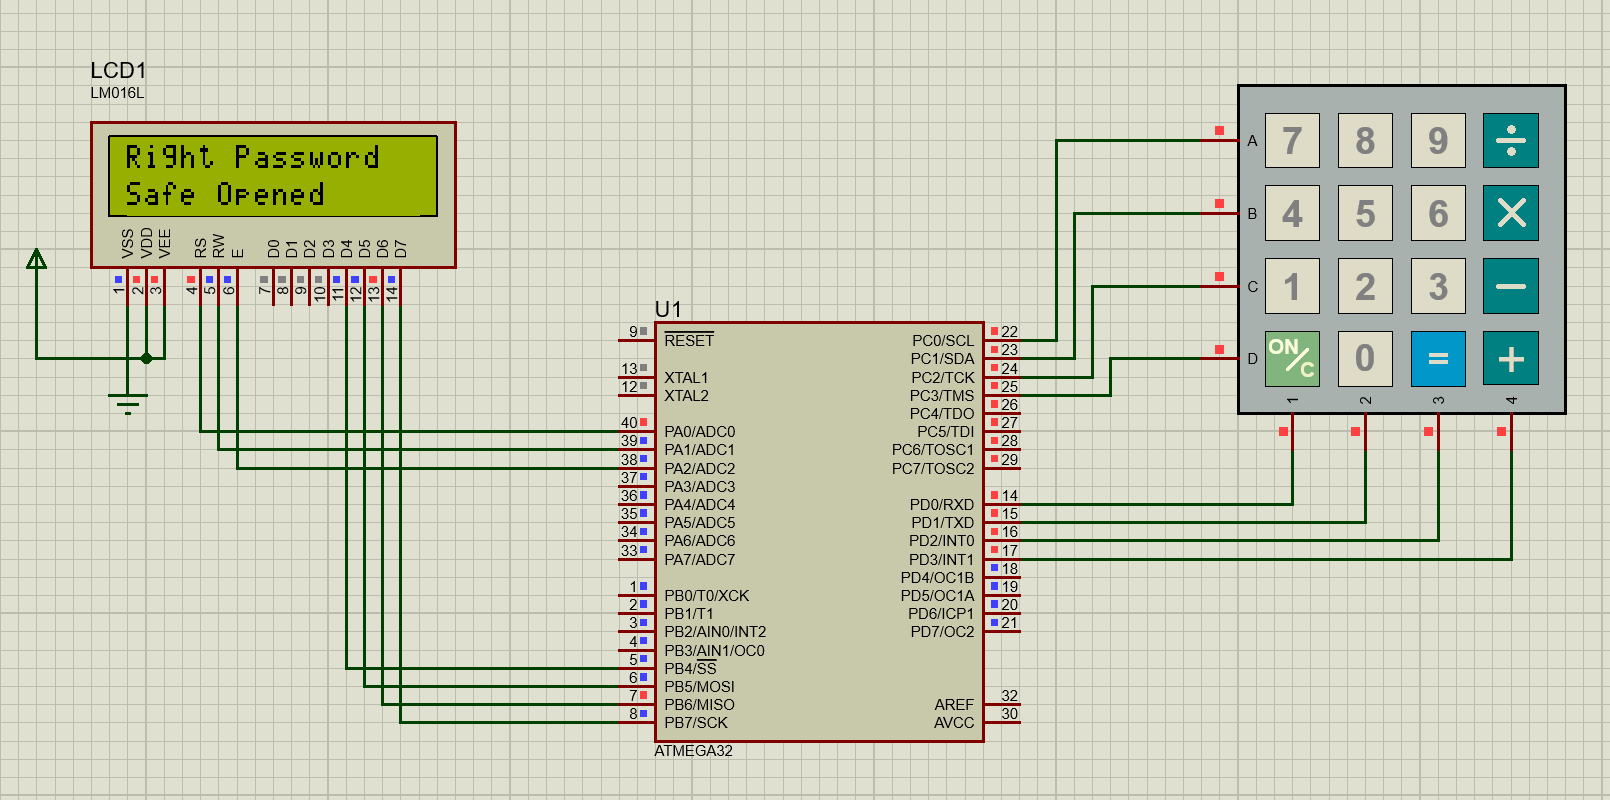Click keypad row A label

point(1252,141)
